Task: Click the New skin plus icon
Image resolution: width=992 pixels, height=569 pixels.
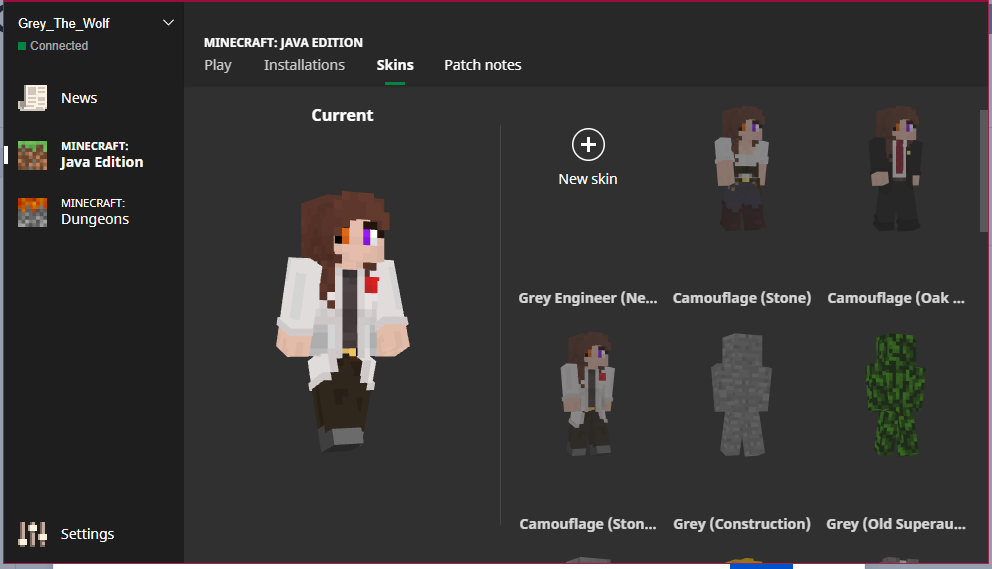Action: (588, 145)
